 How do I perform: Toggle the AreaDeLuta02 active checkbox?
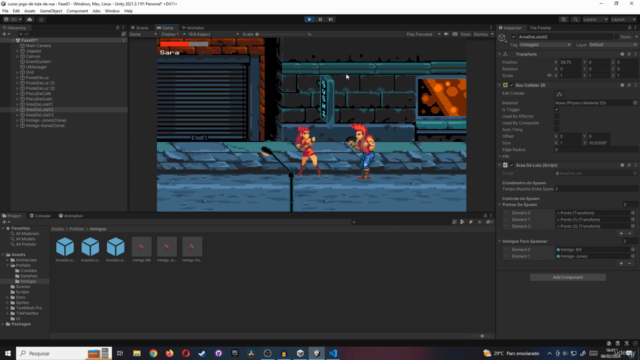514,37
